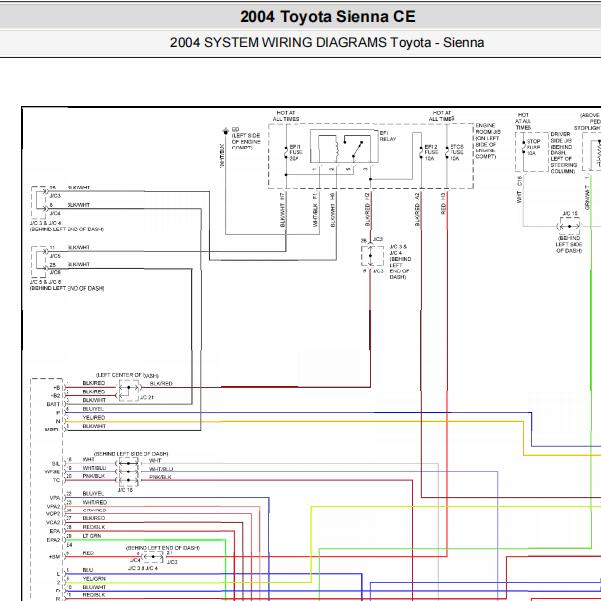Click the J/C 15 junction connector symbol
The image size is (601, 601).
tap(570, 228)
